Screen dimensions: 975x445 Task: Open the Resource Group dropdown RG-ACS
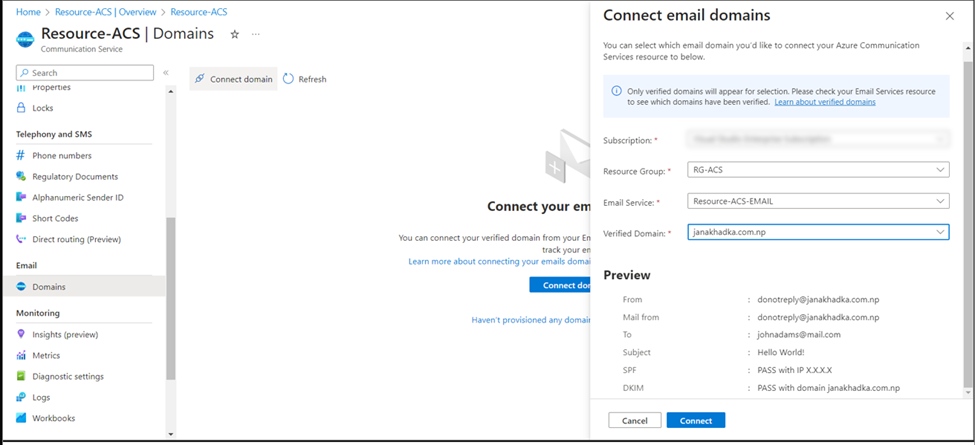pos(818,170)
